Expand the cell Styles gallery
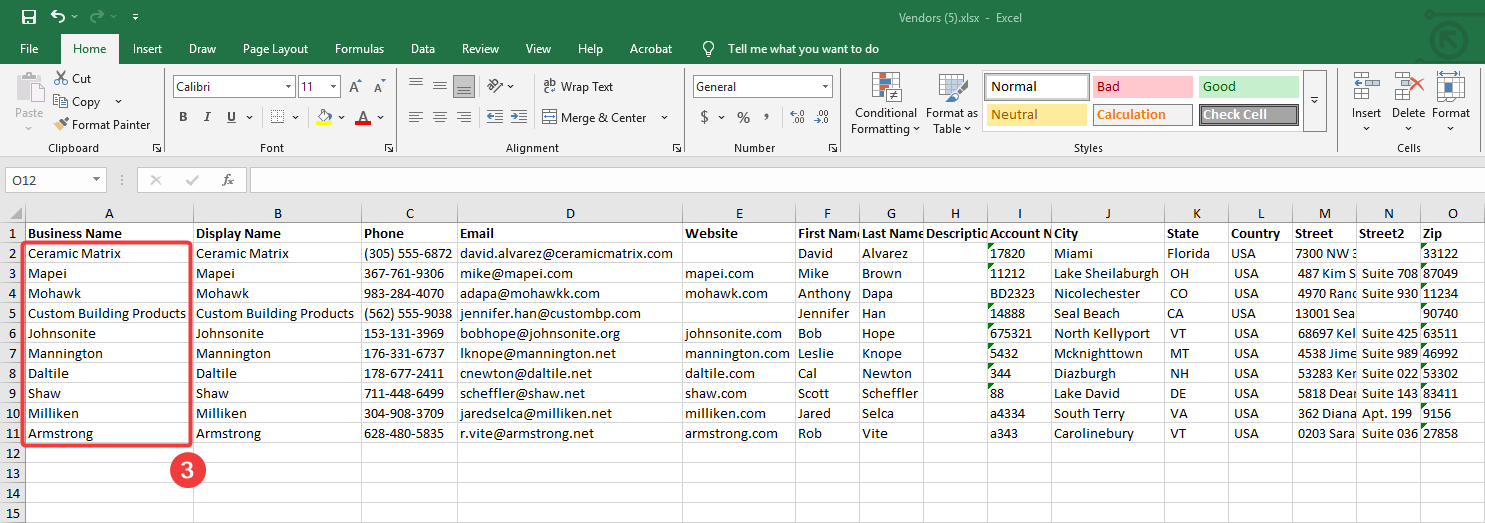Viewport: 1485px width, 523px height. (x=1315, y=101)
